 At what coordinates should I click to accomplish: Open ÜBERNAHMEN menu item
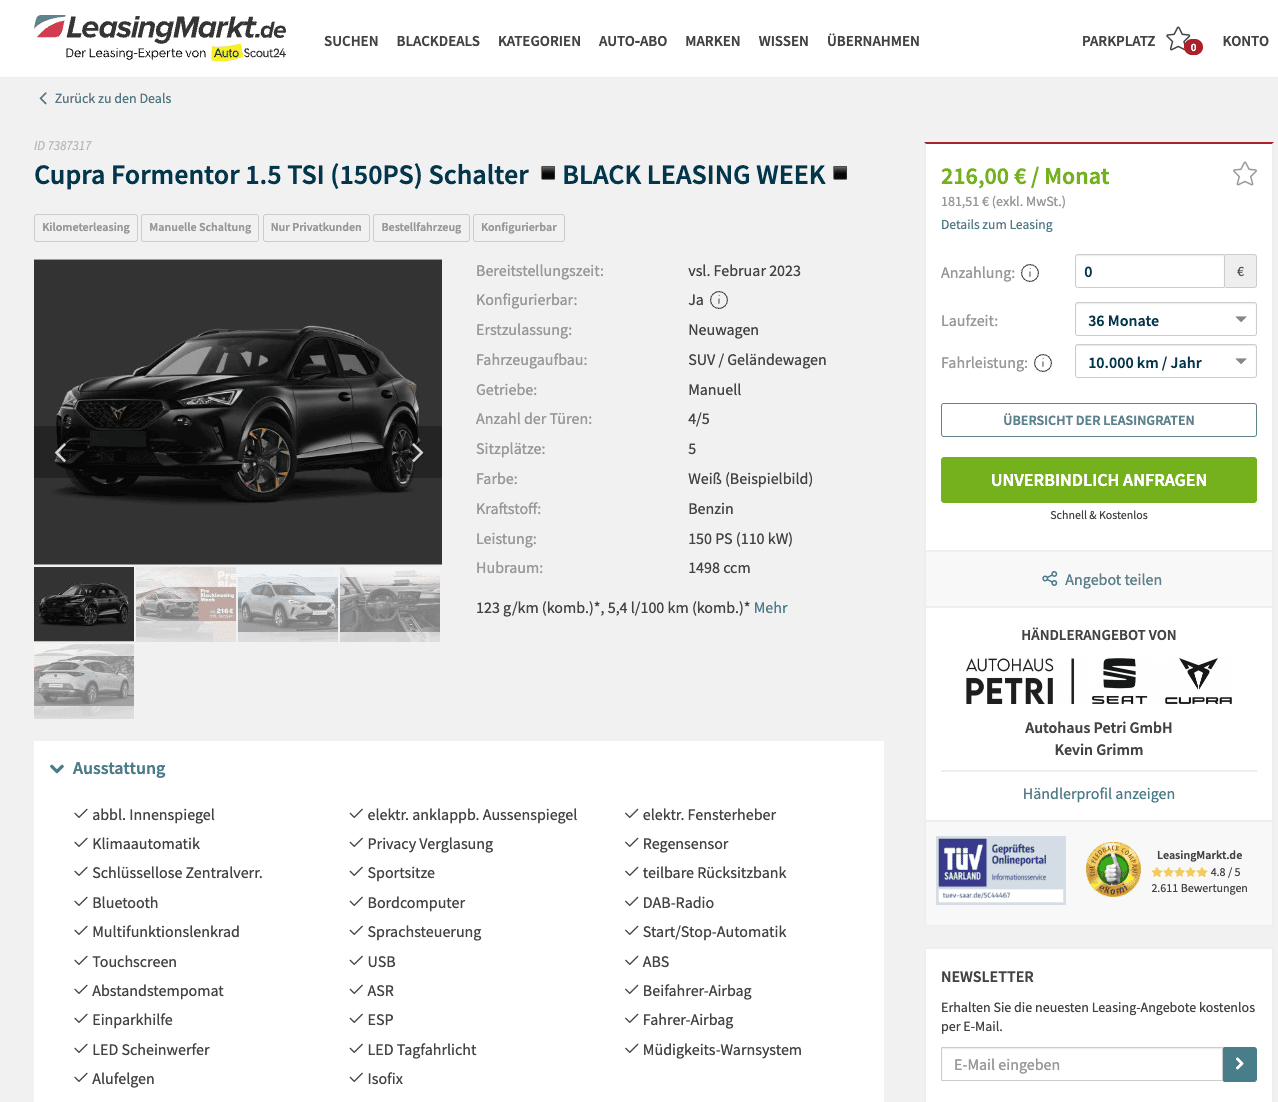pyautogui.click(x=873, y=41)
